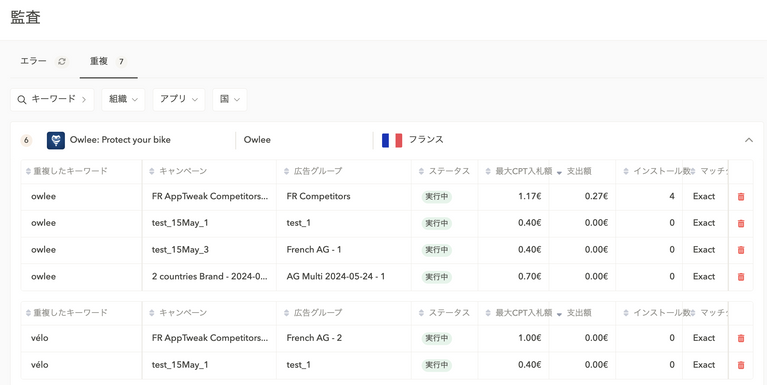Collapse the Owlee: Protect your bike group

(x=748, y=140)
